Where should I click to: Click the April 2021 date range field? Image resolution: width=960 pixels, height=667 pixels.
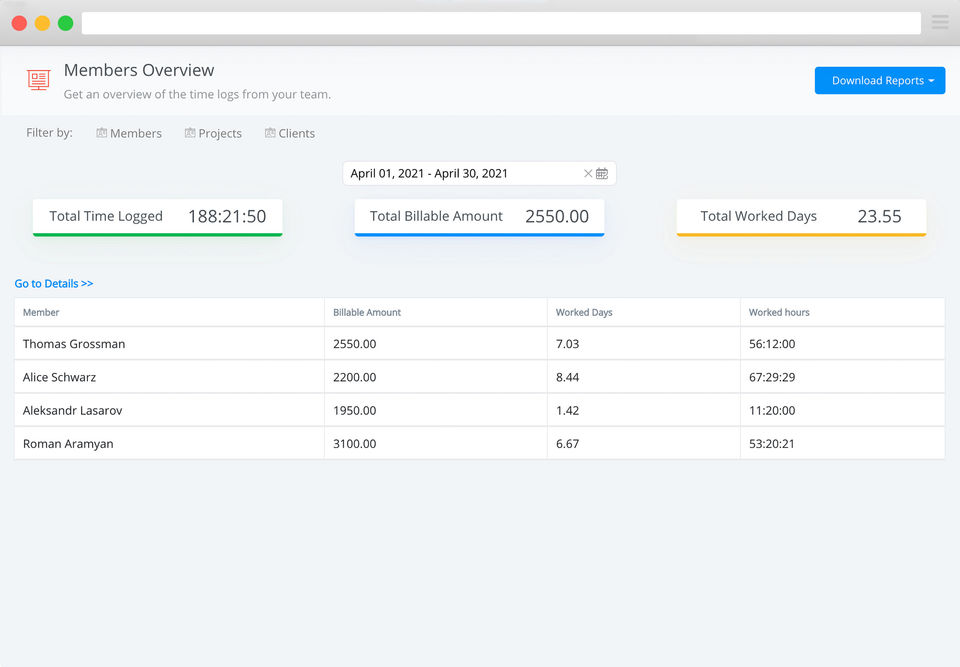[460, 174]
